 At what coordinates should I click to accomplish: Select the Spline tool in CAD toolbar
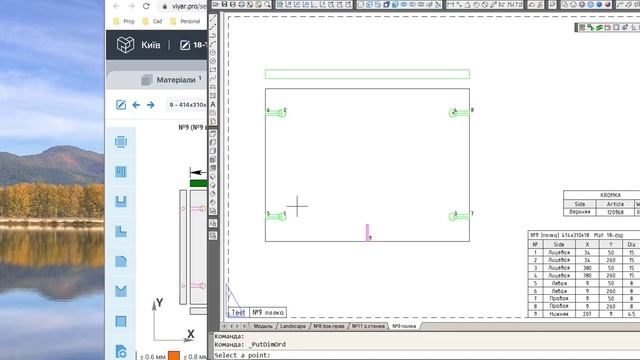(x=213, y=78)
